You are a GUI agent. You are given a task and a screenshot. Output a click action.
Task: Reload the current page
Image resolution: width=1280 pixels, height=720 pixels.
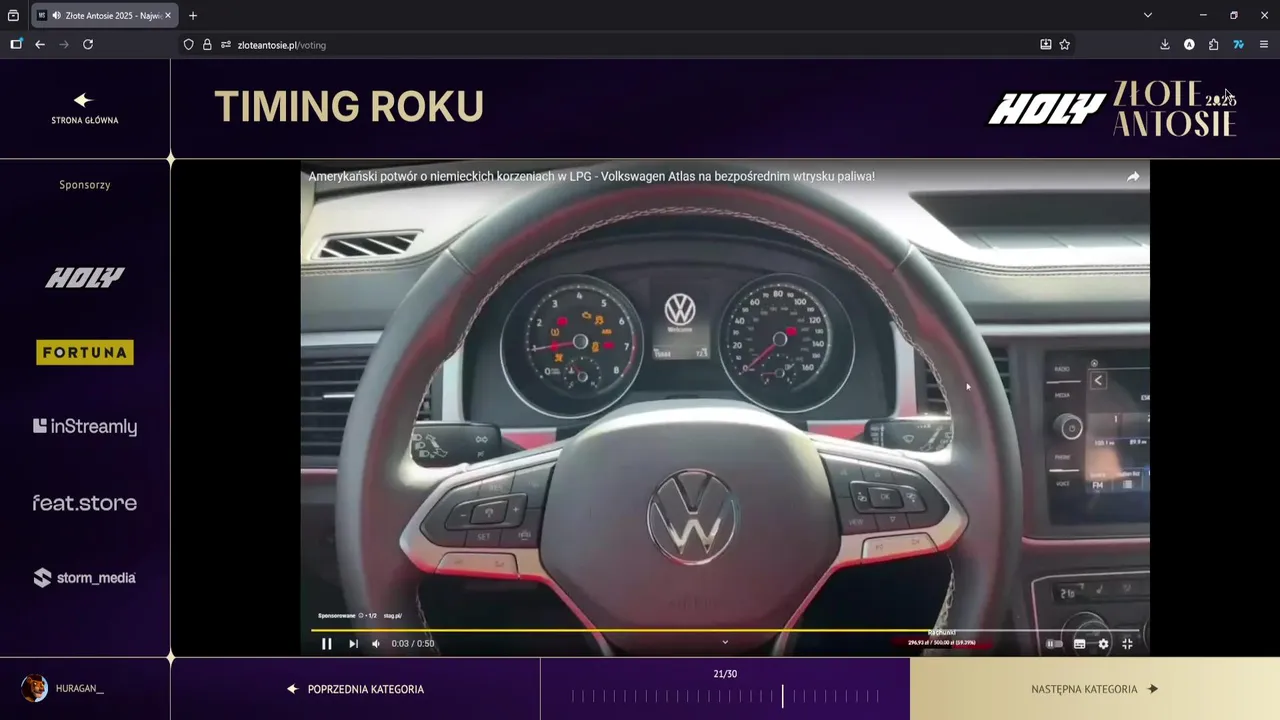click(88, 44)
